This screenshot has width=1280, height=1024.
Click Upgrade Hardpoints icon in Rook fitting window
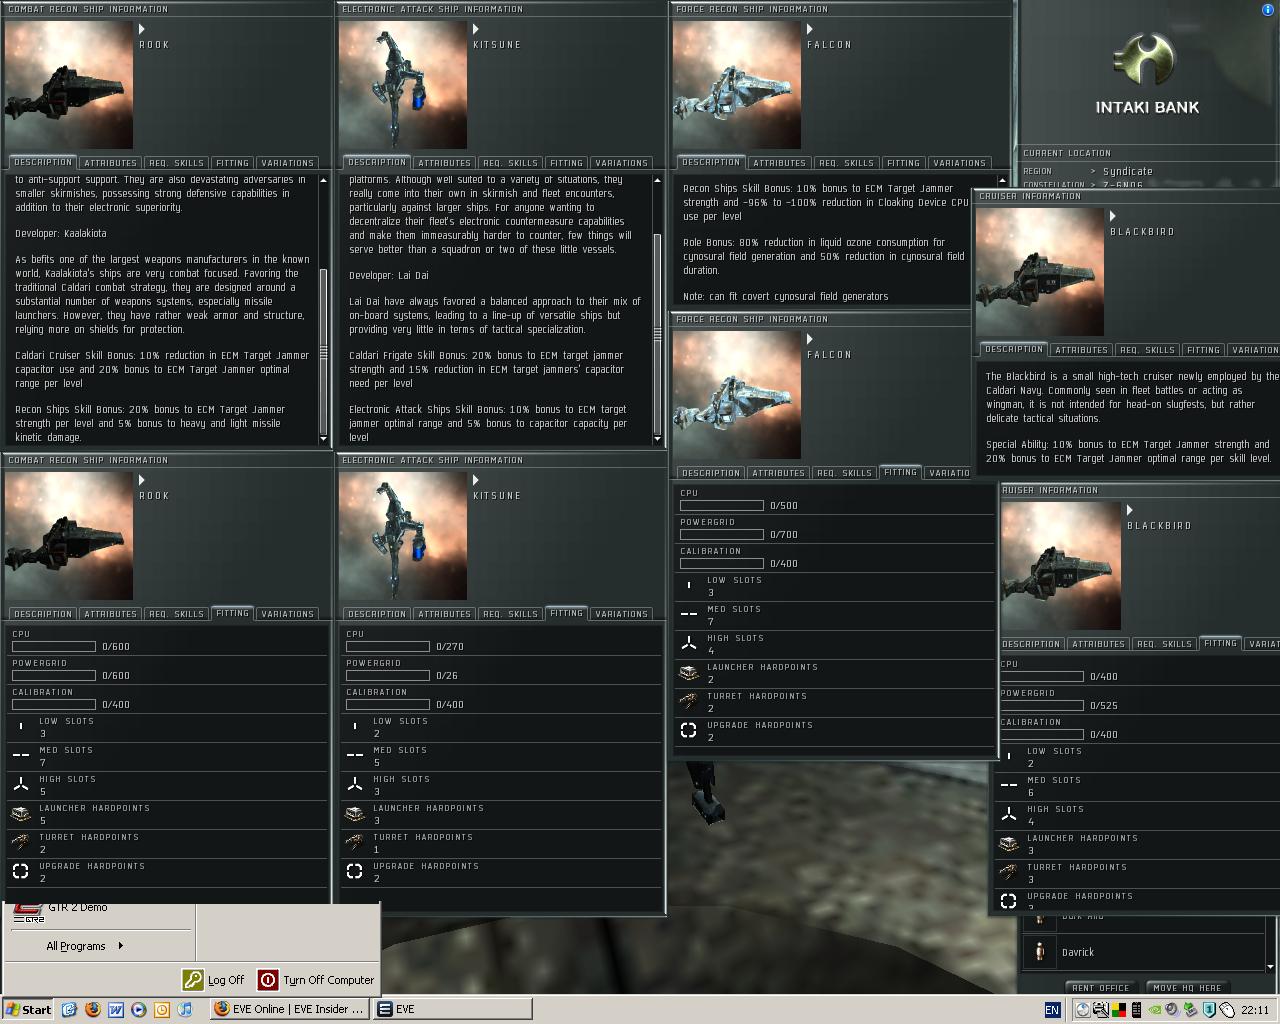pos(21,872)
